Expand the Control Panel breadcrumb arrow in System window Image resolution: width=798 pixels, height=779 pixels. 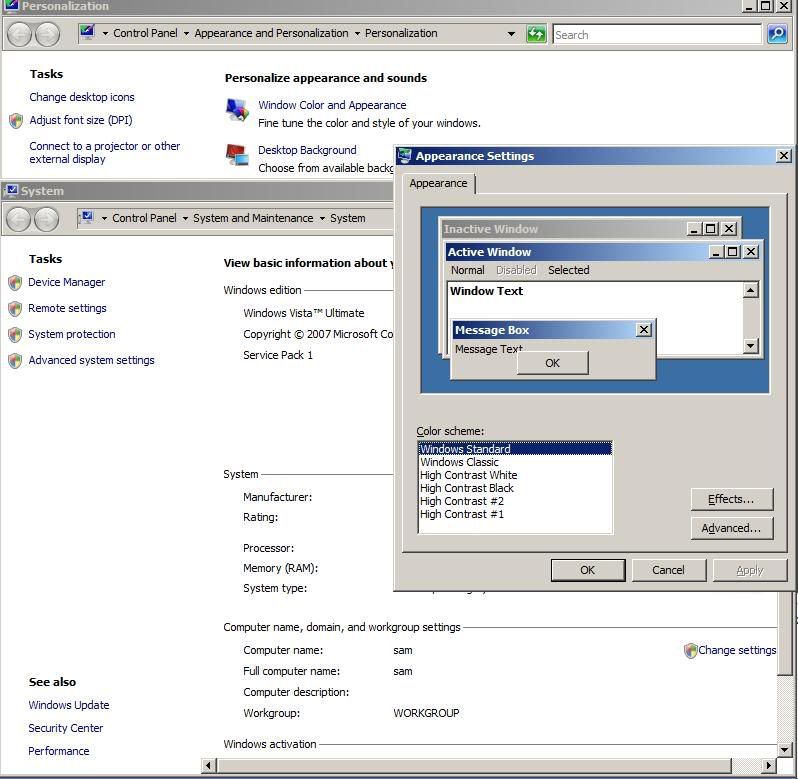coord(185,218)
